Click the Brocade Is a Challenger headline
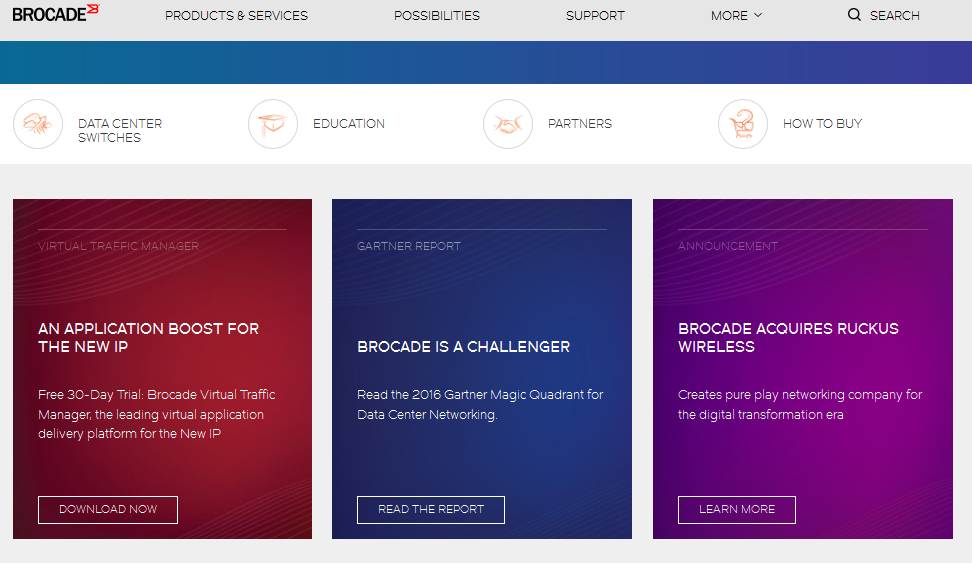 [463, 347]
